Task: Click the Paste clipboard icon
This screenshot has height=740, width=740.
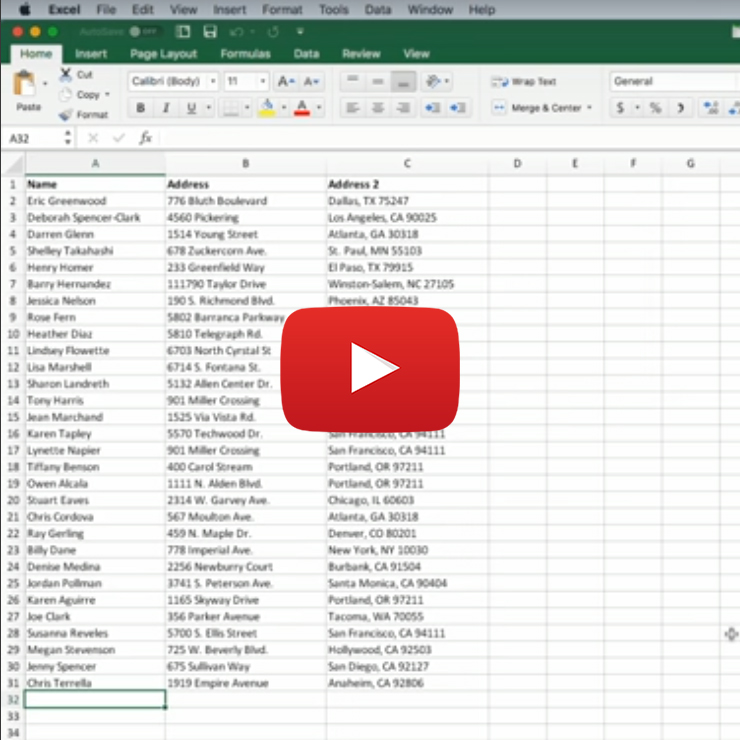Action: 26,86
